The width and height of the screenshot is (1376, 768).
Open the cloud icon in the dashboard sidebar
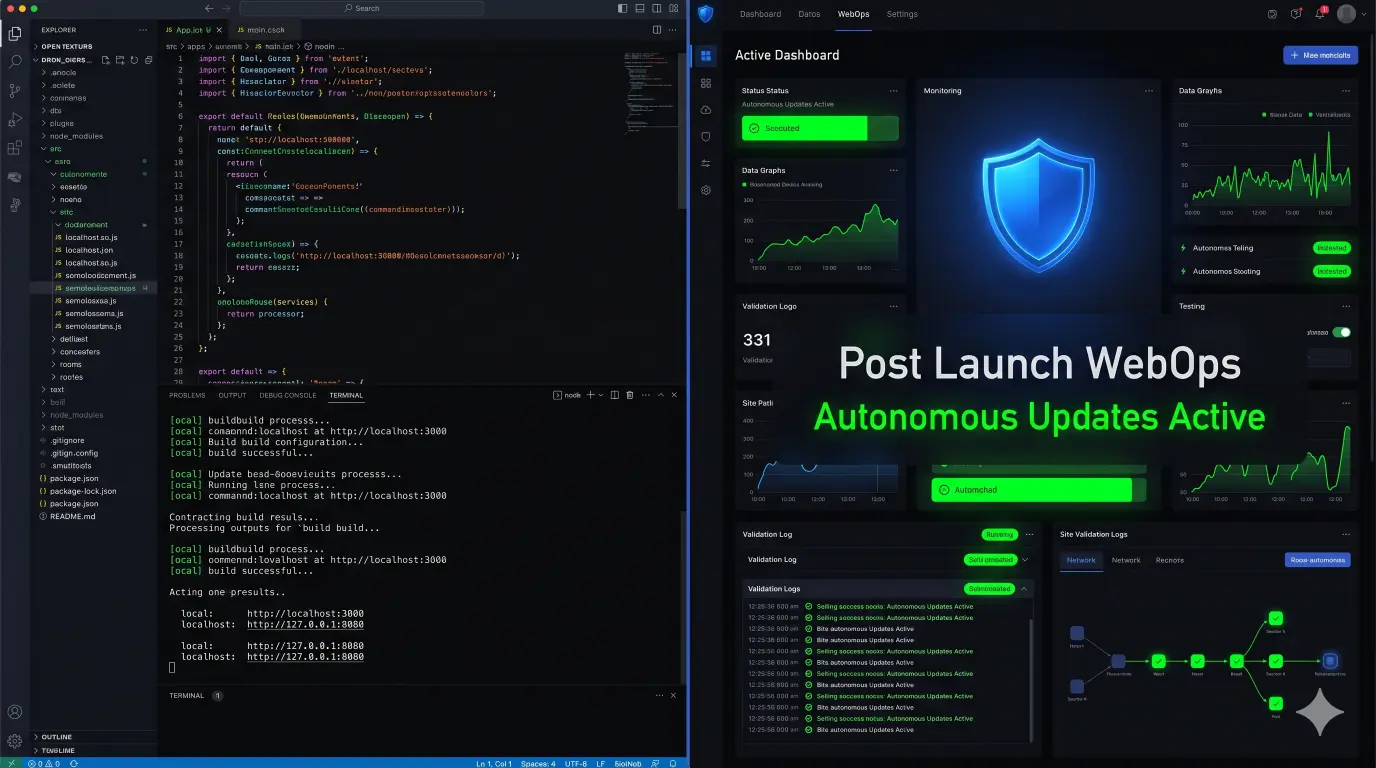pyautogui.click(x=706, y=110)
